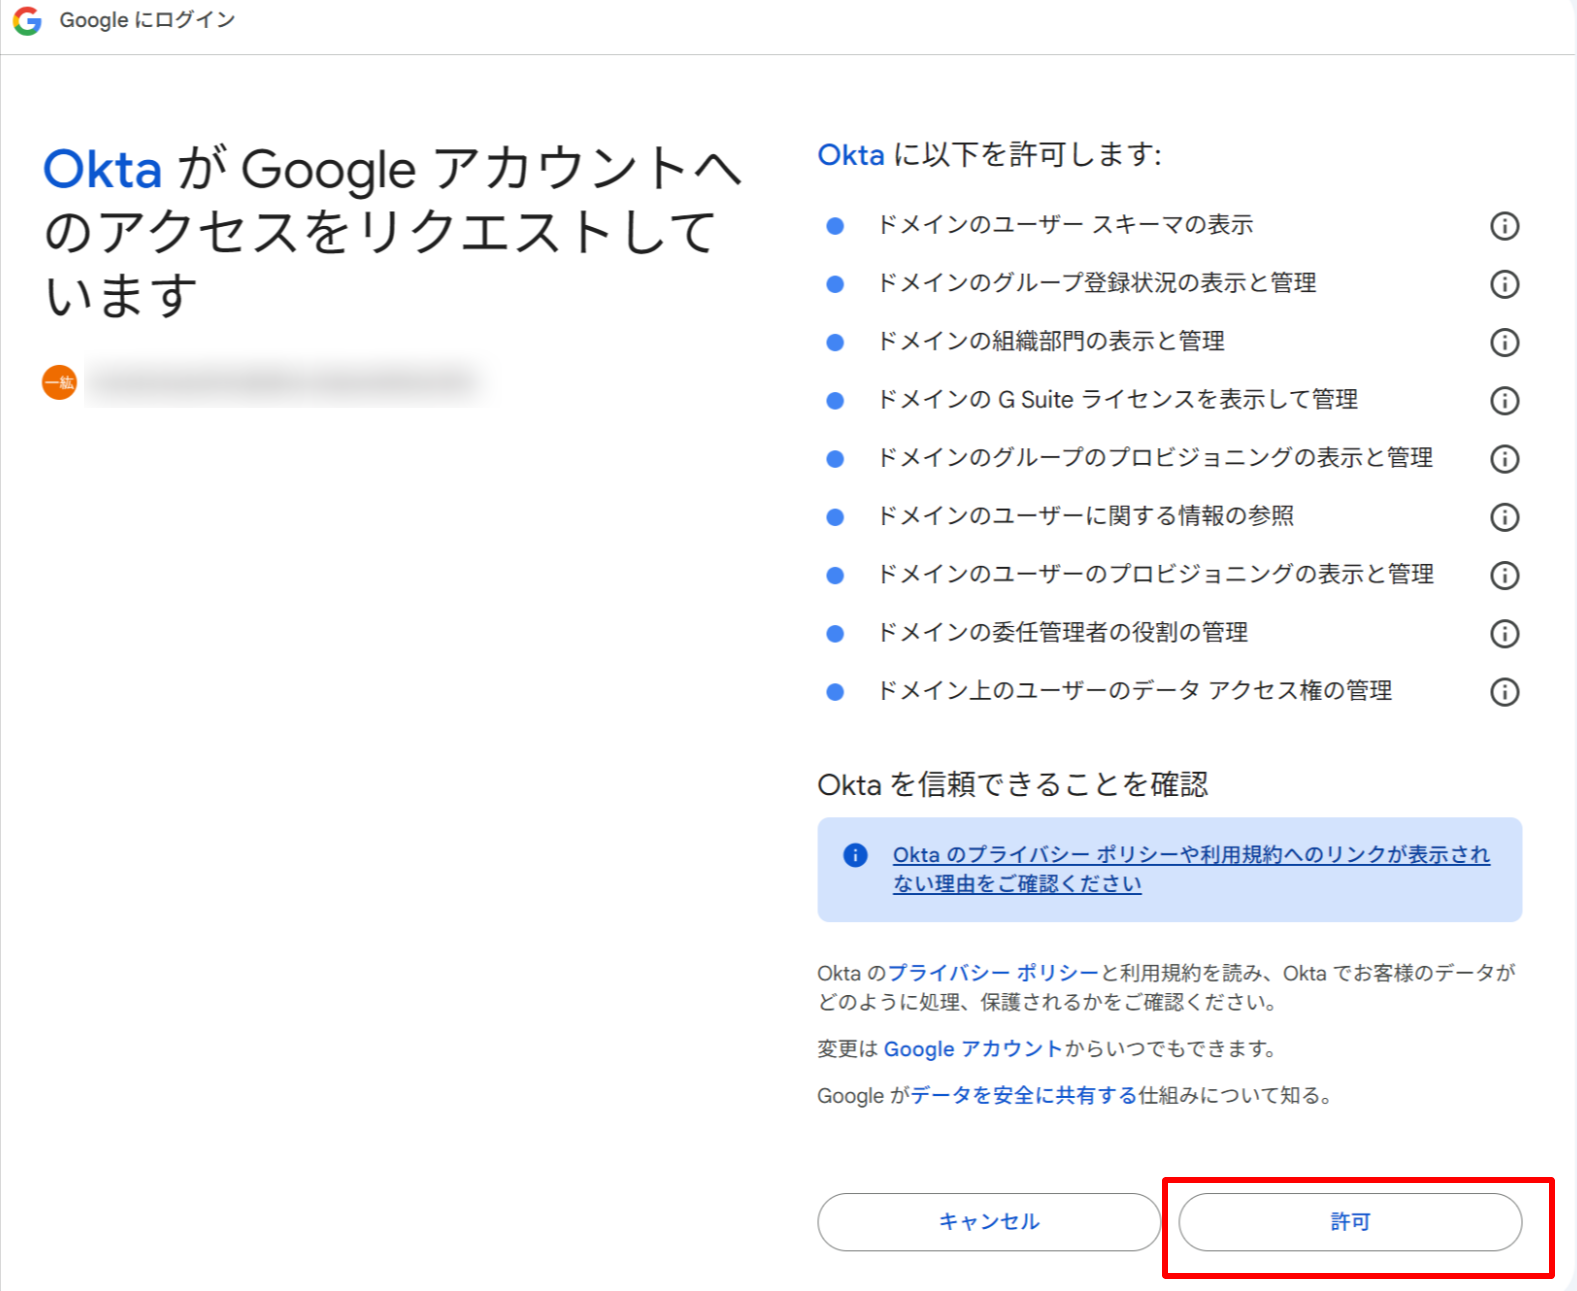This screenshot has width=1577, height=1291.
Task: Click the Google logo at top left
Action: click(x=27, y=21)
